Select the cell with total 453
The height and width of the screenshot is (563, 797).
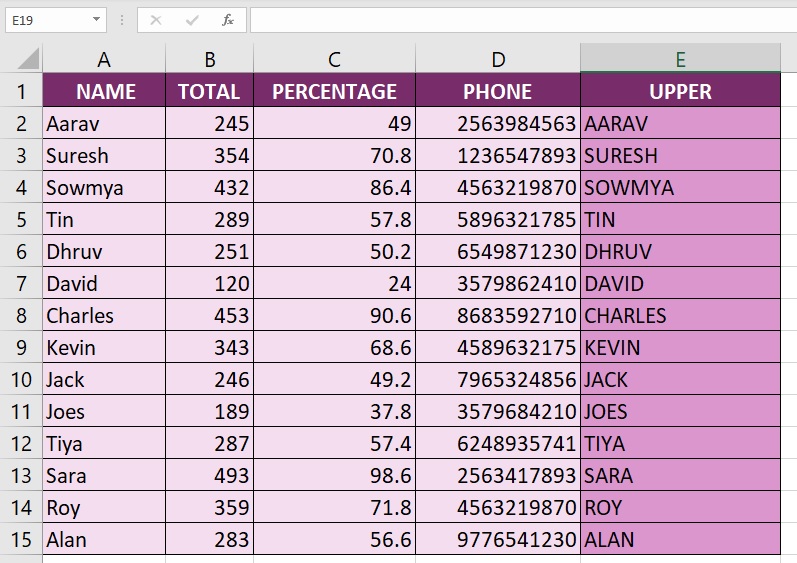click(210, 316)
